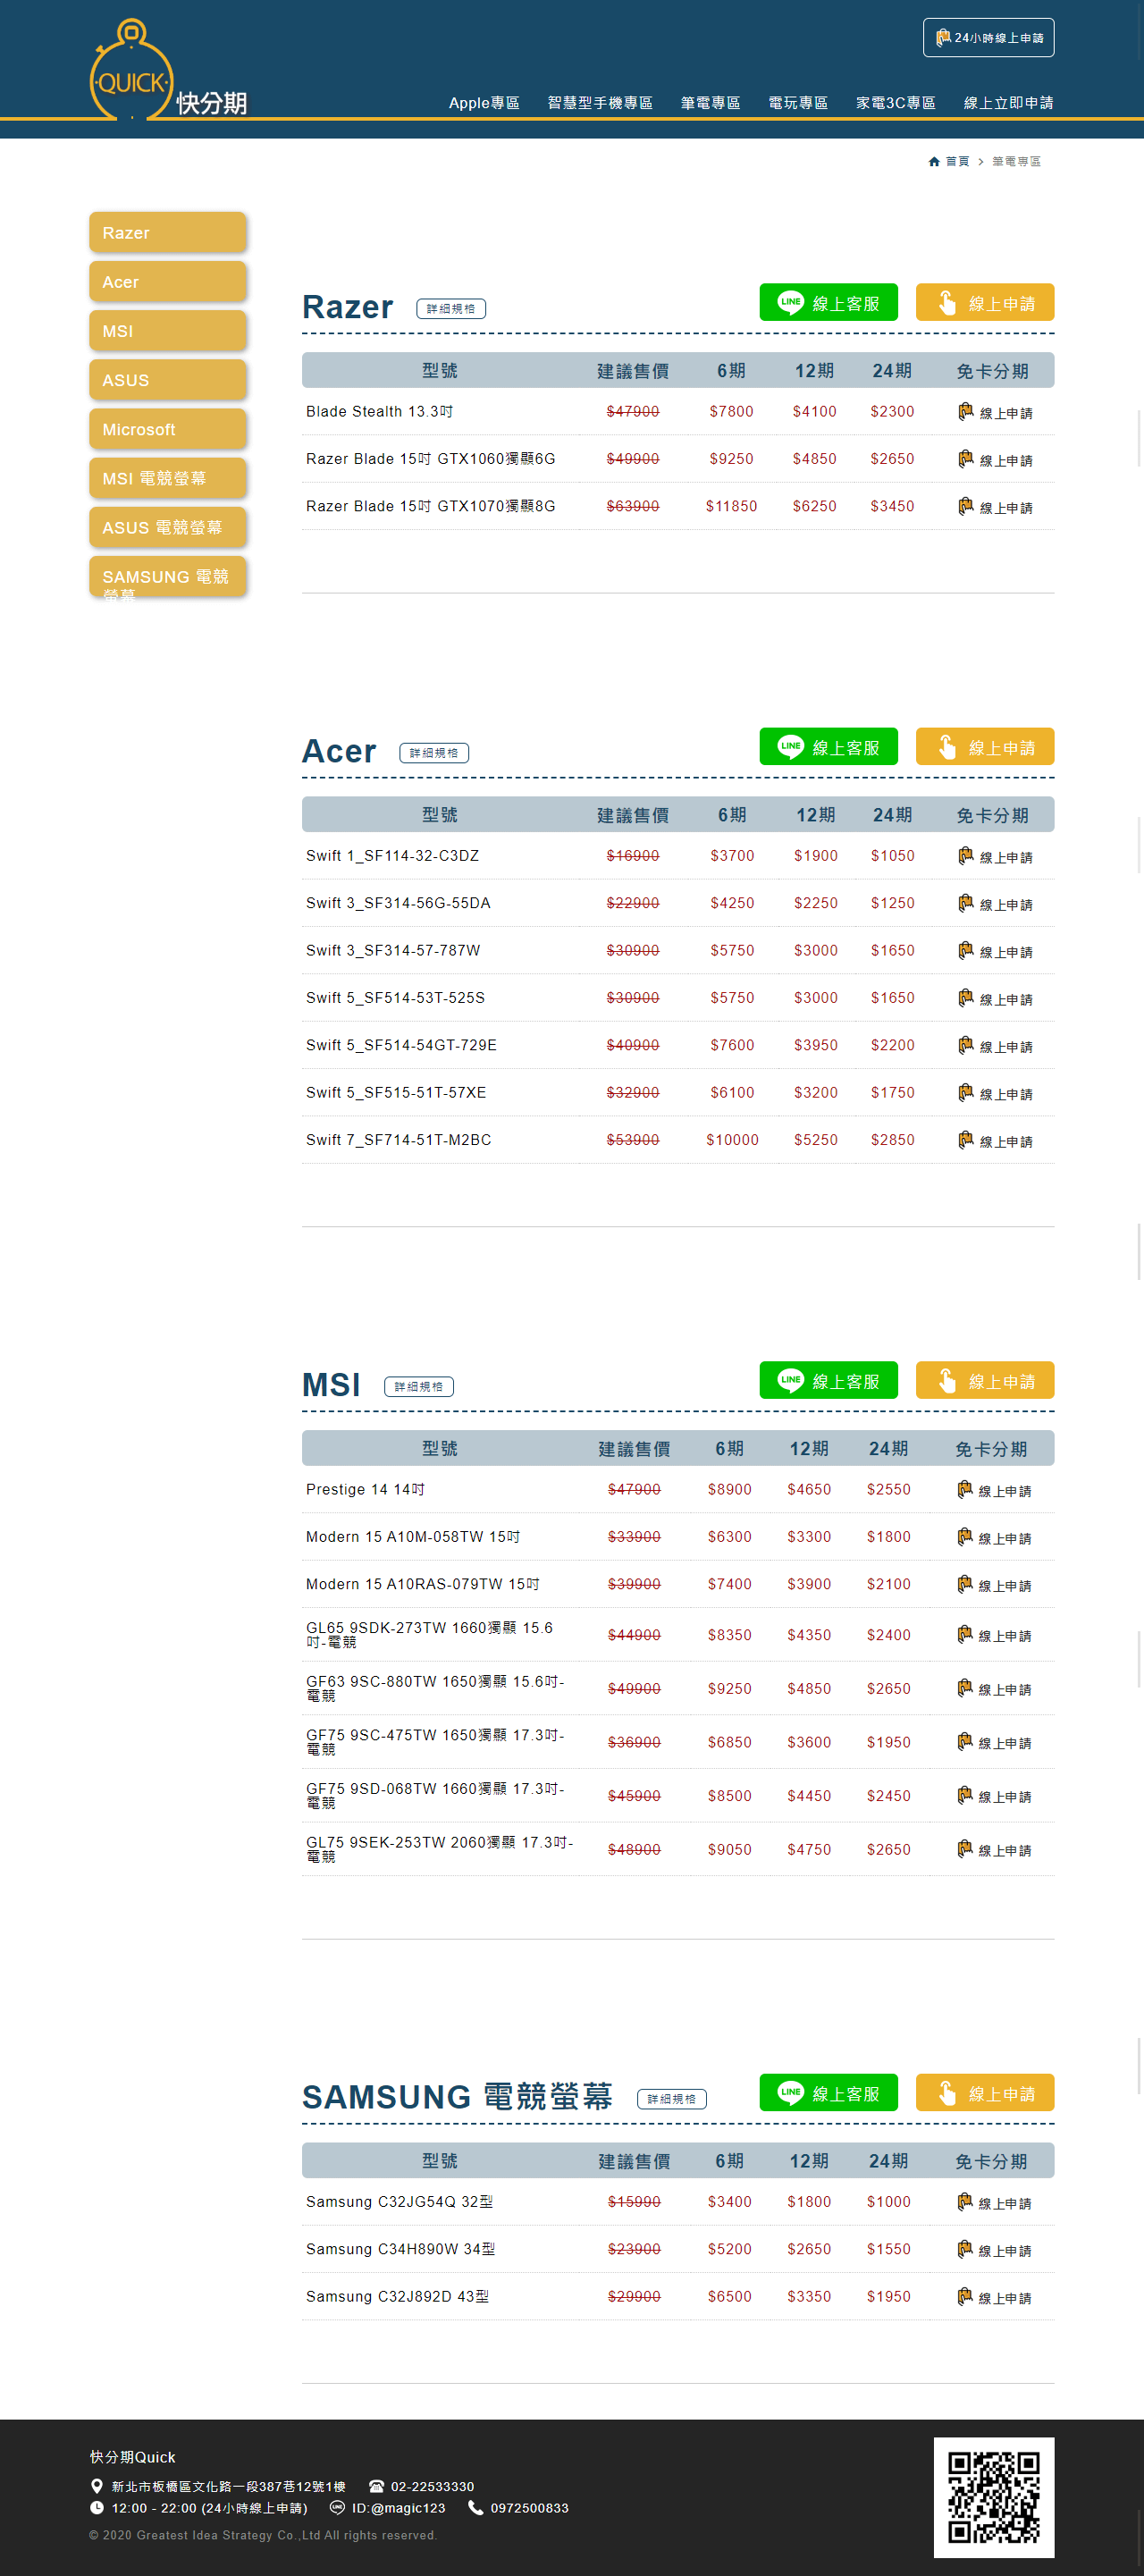
Task: Click 線上申請 button in SAMSUNG section
Action: click(x=985, y=2093)
